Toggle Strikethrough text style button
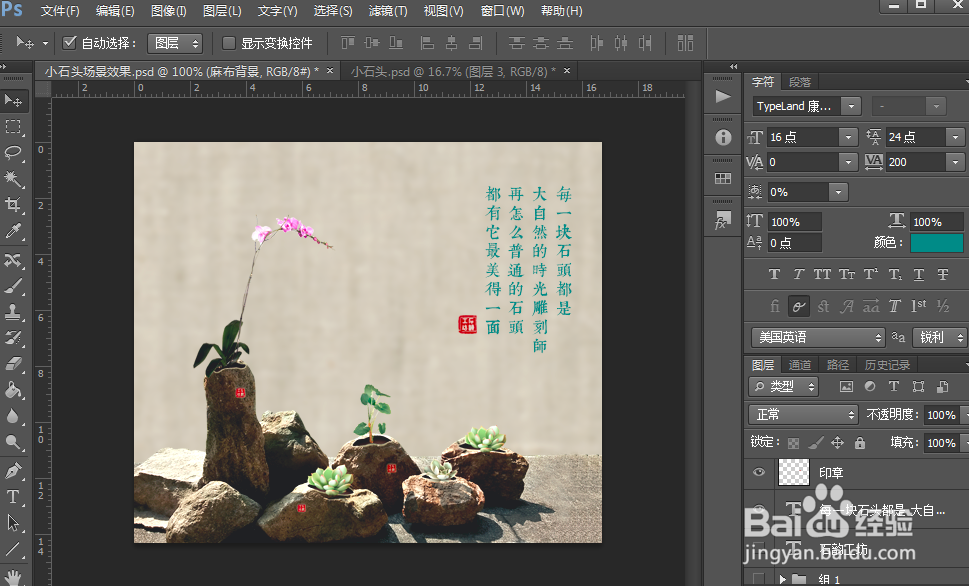The width and height of the screenshot is (969, 586). click(x=942, y=274)
